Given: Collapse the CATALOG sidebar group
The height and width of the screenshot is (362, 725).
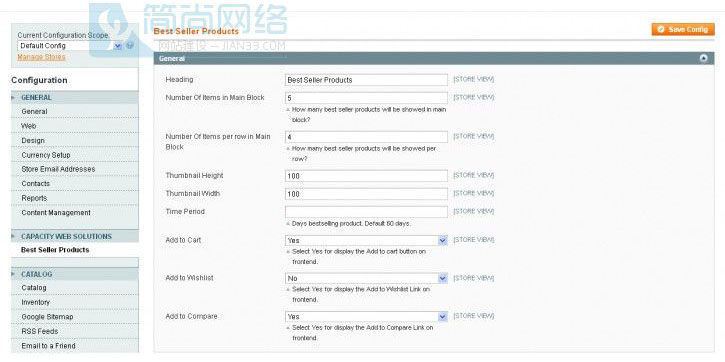Looking at the screenshot, I should pyautogui.click(x=74, y=274).
